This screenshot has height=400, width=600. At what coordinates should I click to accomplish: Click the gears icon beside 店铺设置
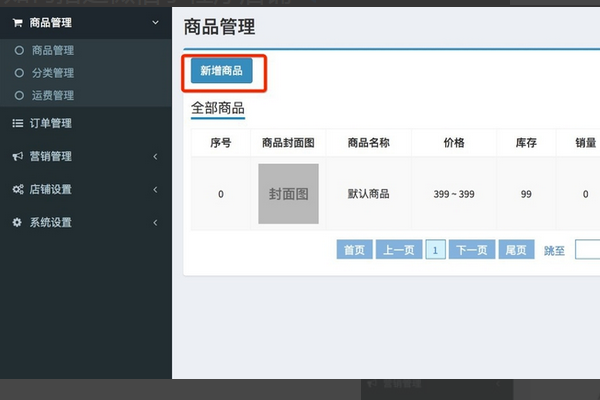click(x=17, y=189)
